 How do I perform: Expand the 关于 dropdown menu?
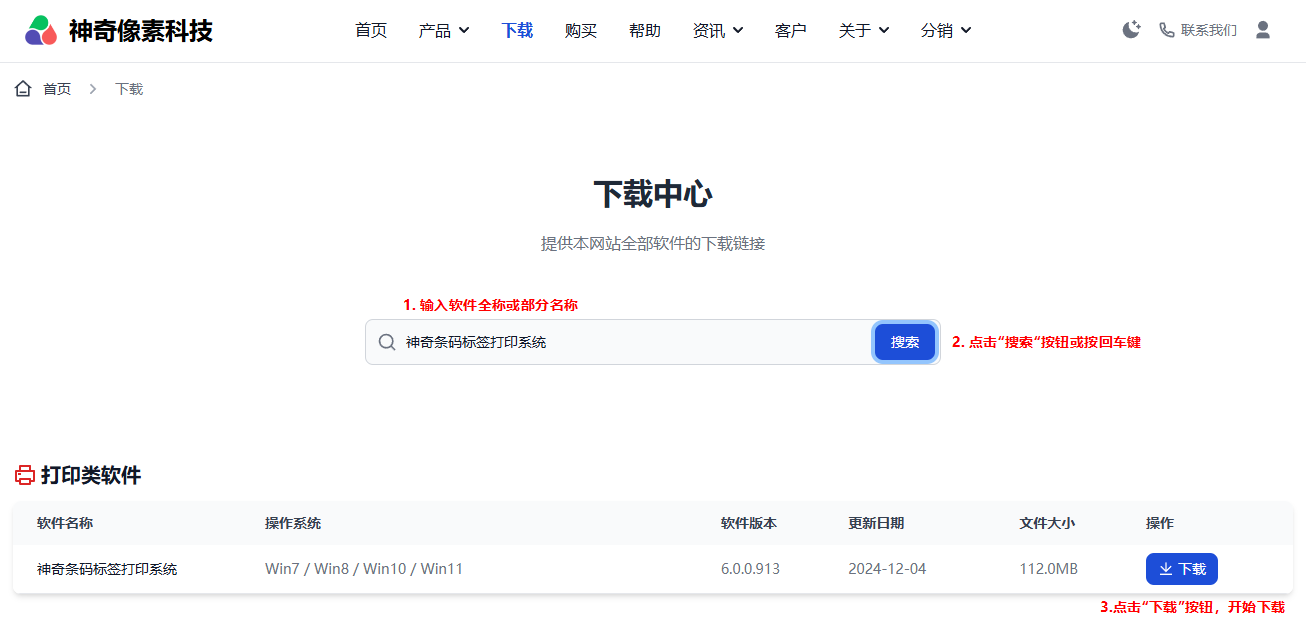tap(864, 31)
